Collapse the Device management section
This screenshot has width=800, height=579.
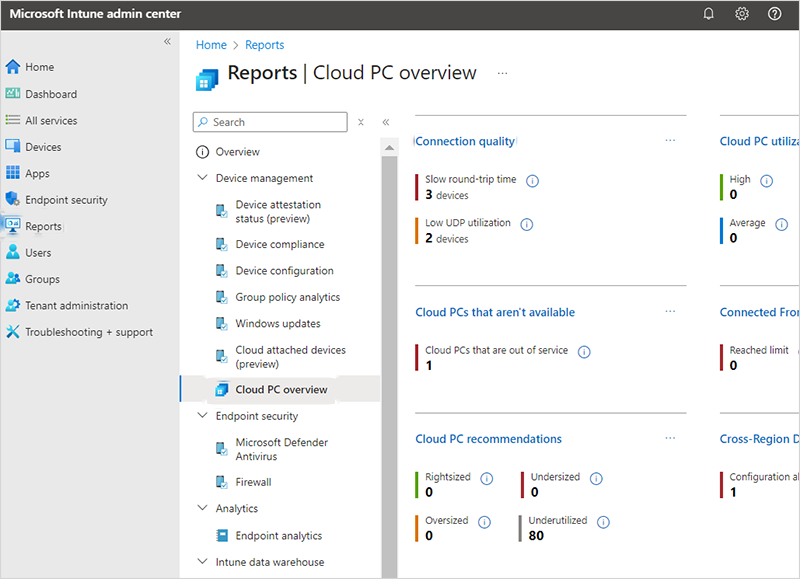click(x=203, y=178)
